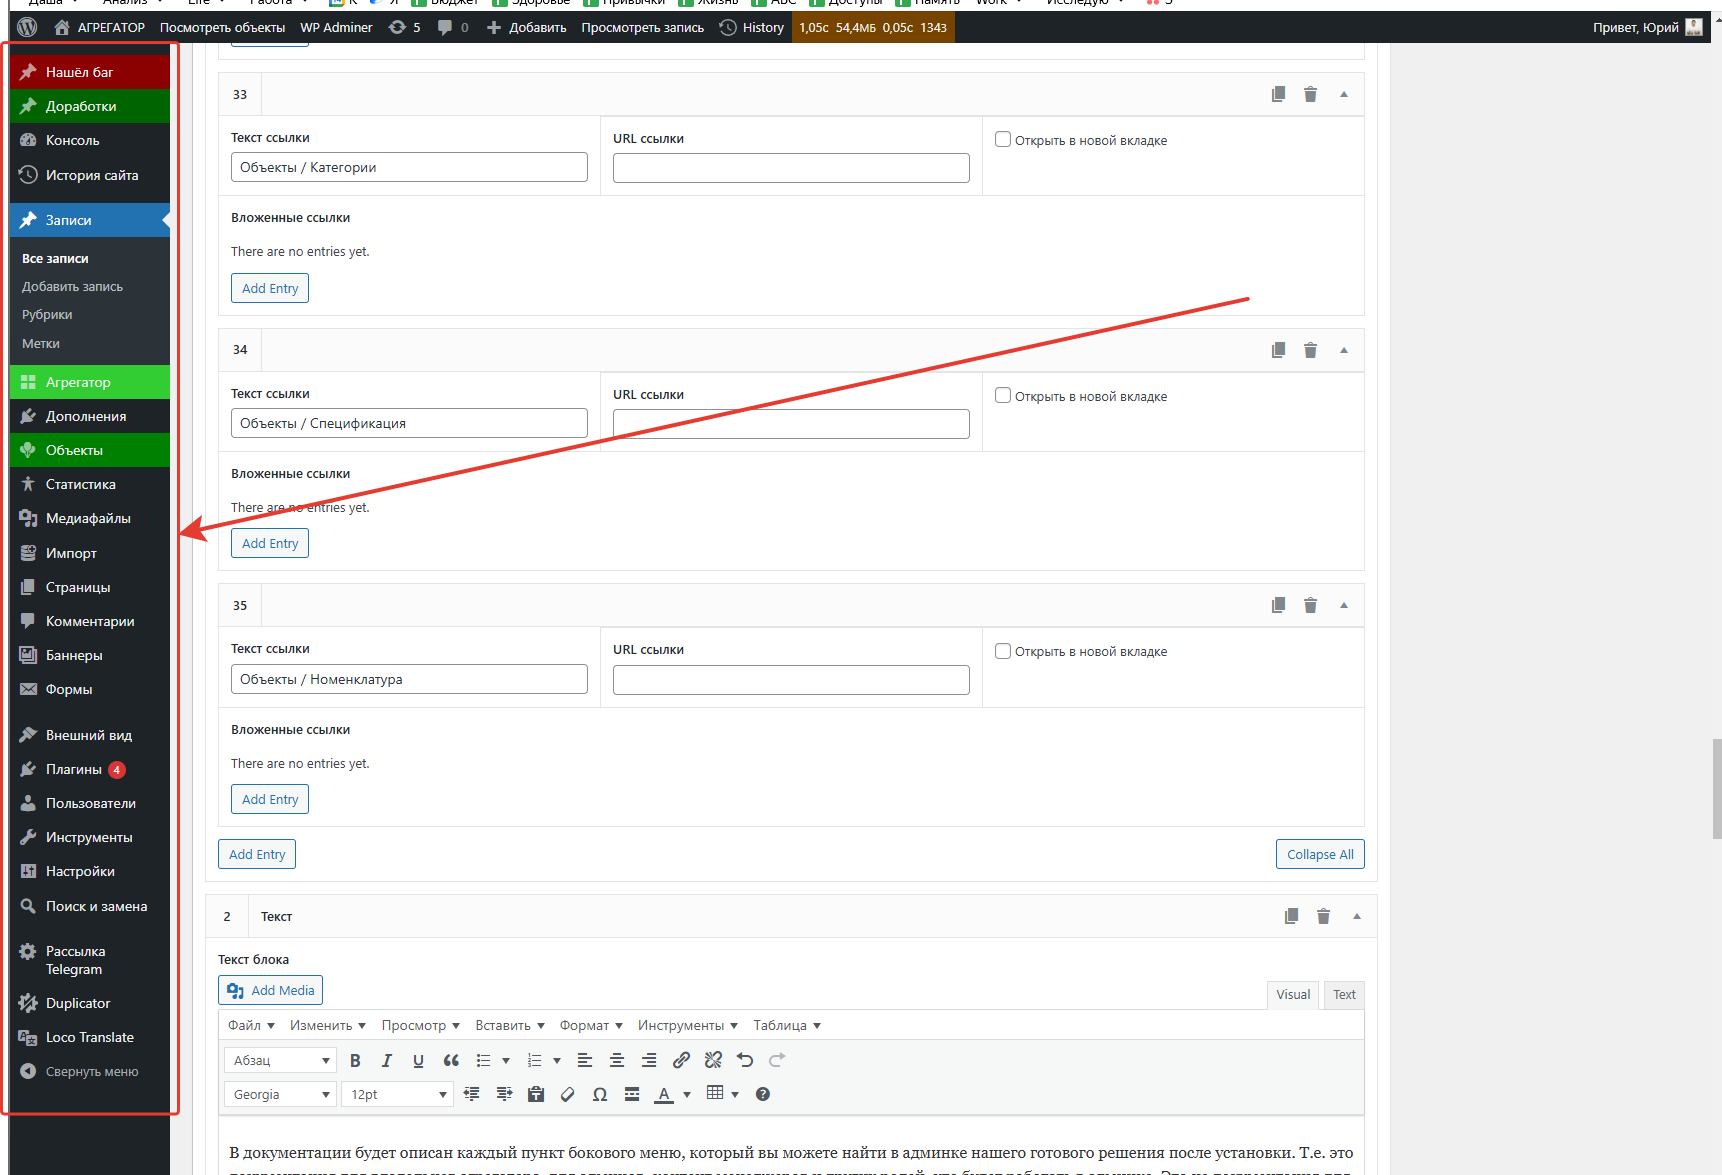Screen dimensions: 1722x1175
Task: Check new tab option for Объекты / Спецификация
Action: (1003, 396)
